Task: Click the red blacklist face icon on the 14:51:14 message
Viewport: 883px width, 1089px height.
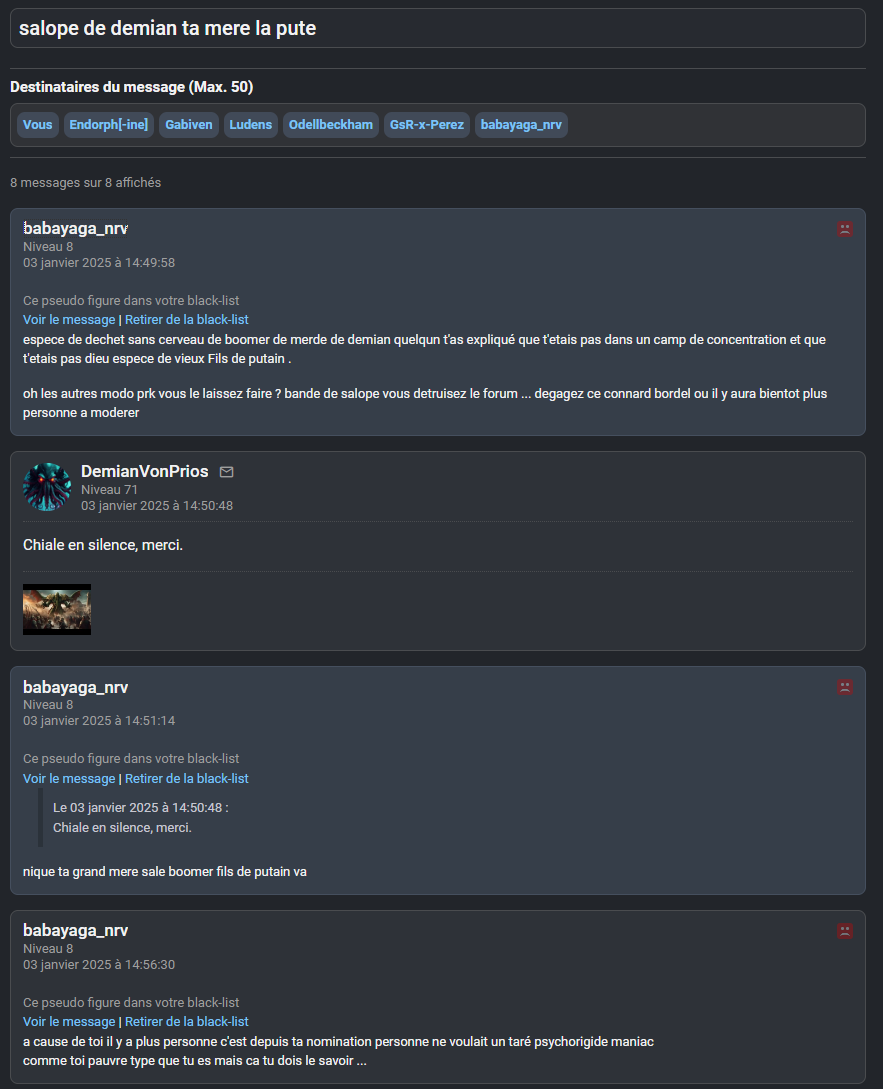Action: coord(845,687)
